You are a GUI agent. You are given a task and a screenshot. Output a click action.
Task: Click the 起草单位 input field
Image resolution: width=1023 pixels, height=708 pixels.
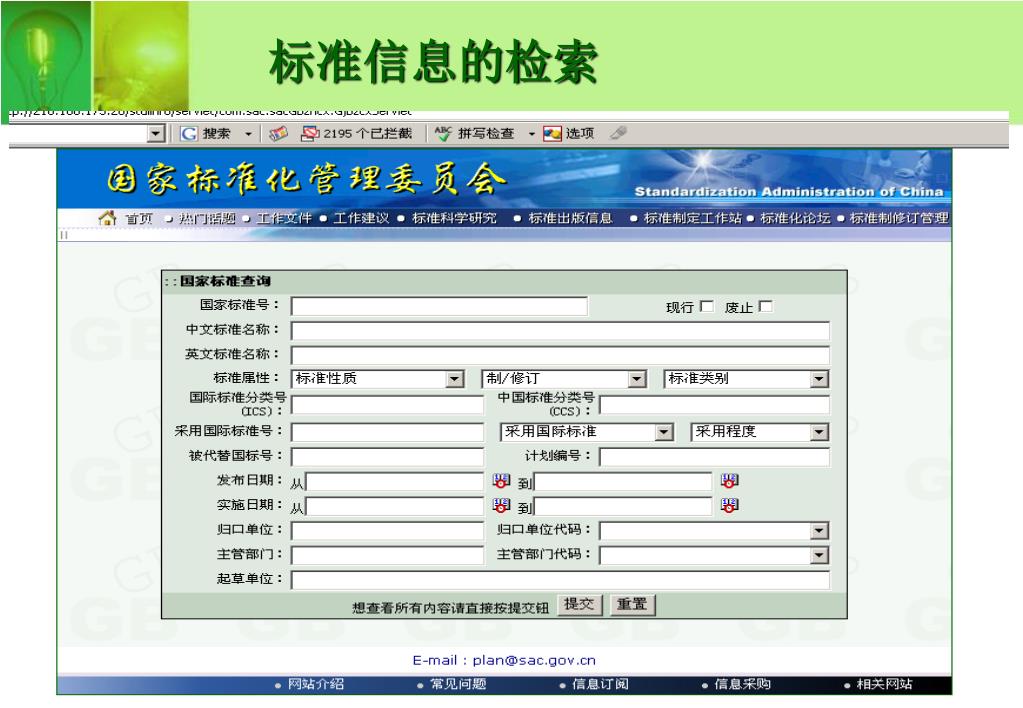(560, 580)
